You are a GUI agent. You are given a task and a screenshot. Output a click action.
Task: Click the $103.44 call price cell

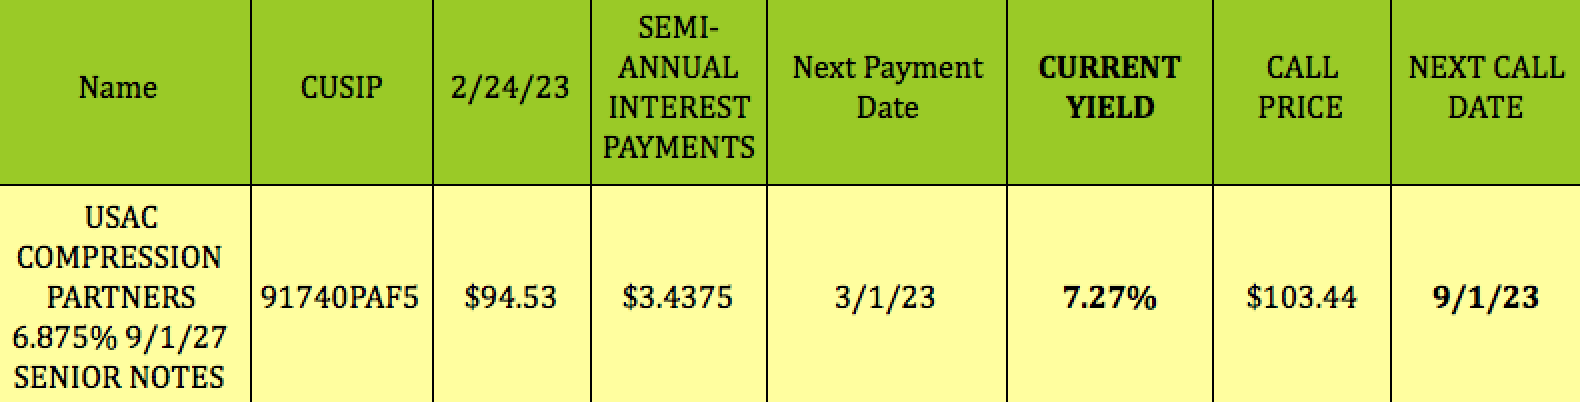(1301, 298)
